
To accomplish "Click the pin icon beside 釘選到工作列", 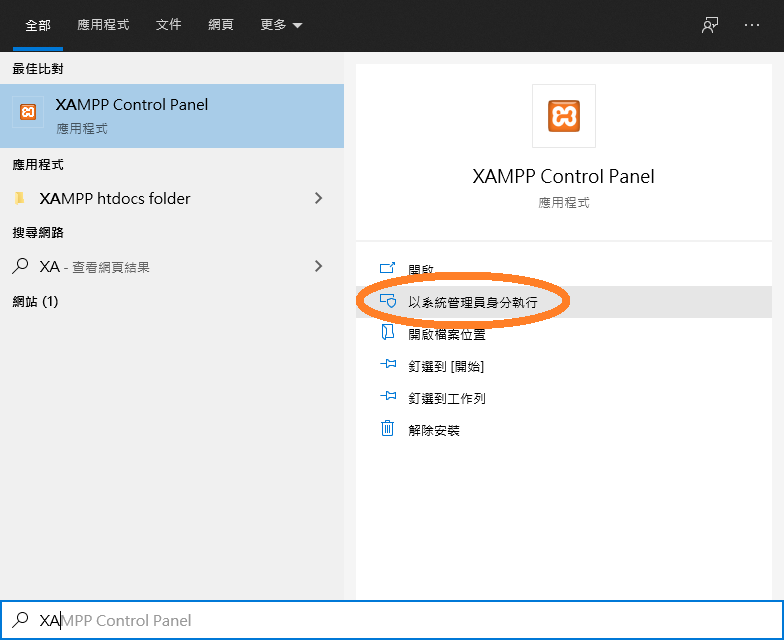I will (x=388, y=396).
